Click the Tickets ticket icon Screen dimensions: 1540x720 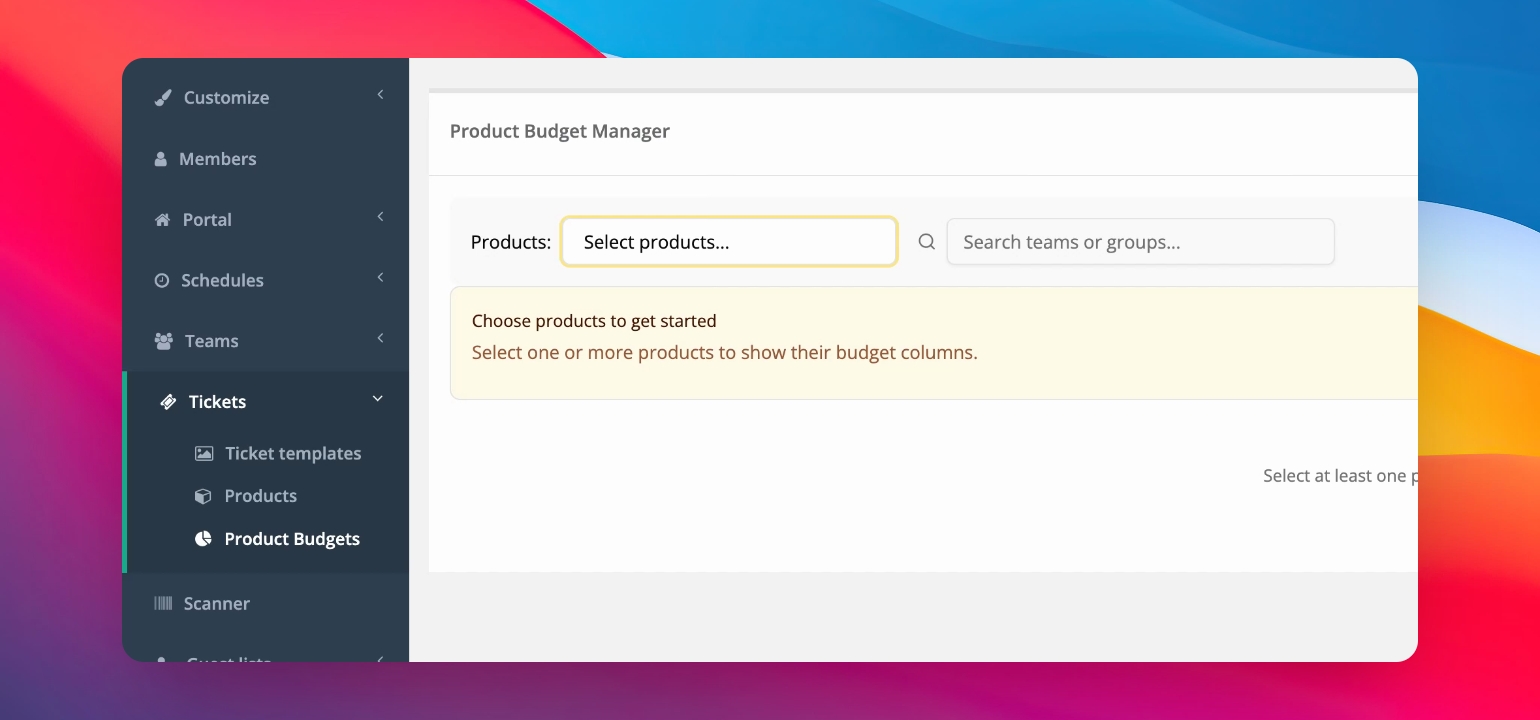168,402
